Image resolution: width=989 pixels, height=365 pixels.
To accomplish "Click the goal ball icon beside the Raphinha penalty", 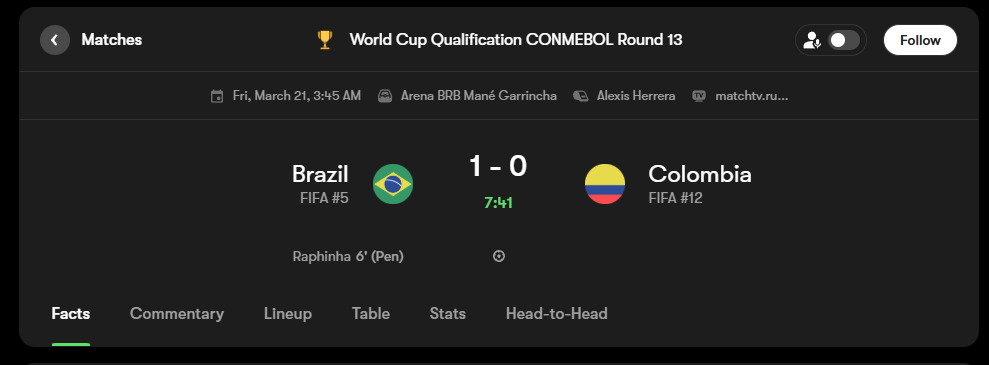I will point(499,256).
